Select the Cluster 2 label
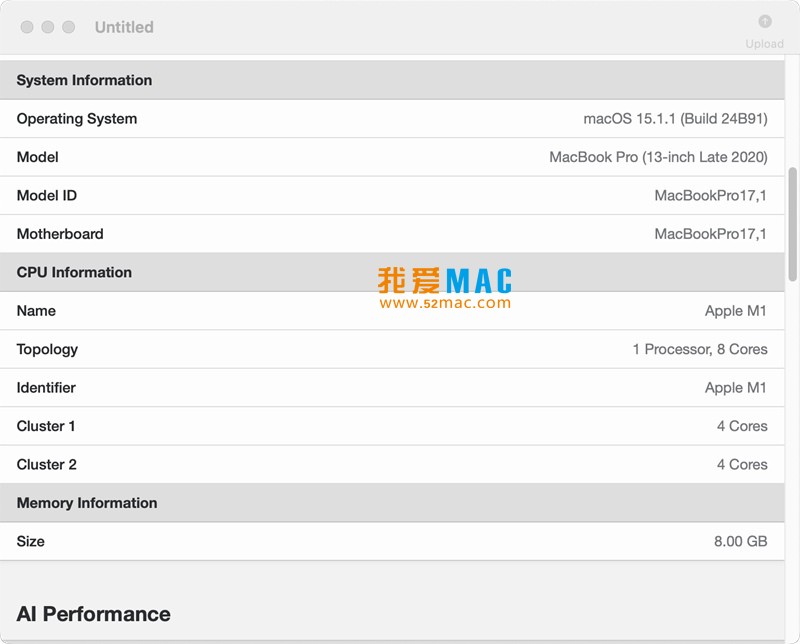This screenshot has height=644, width=800. 46,464
